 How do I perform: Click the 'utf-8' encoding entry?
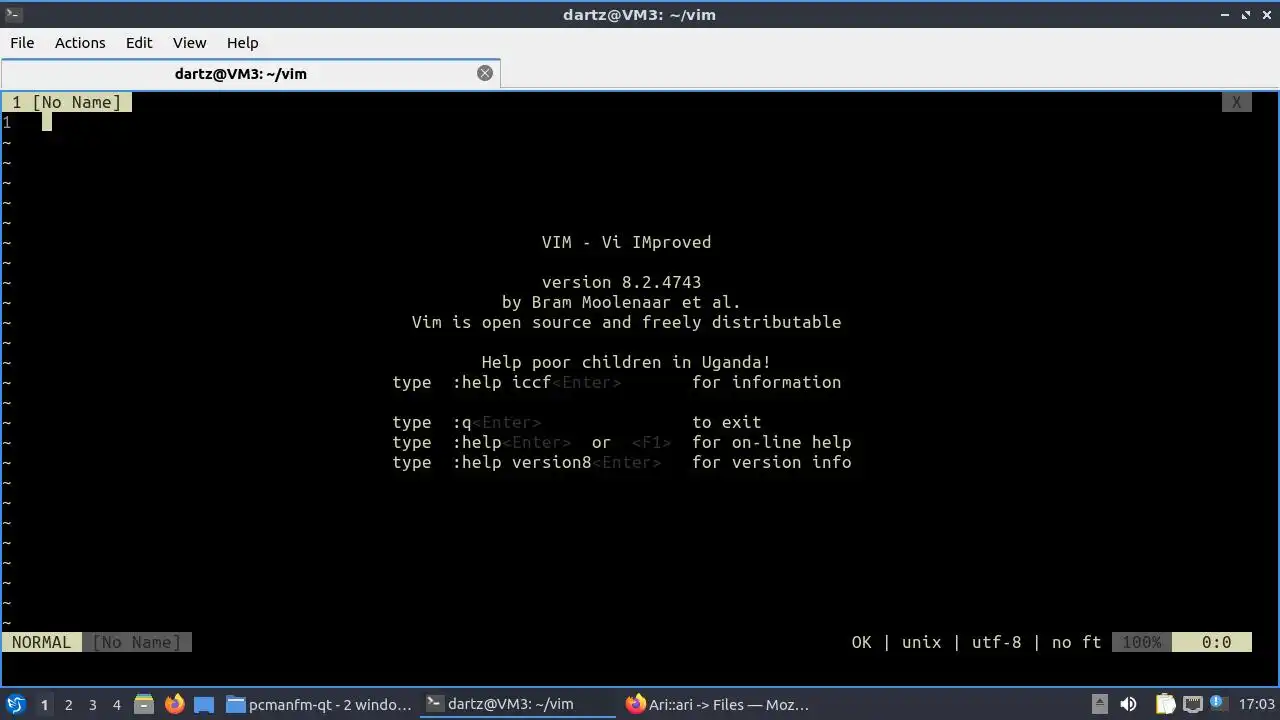(x=996, y=642)
